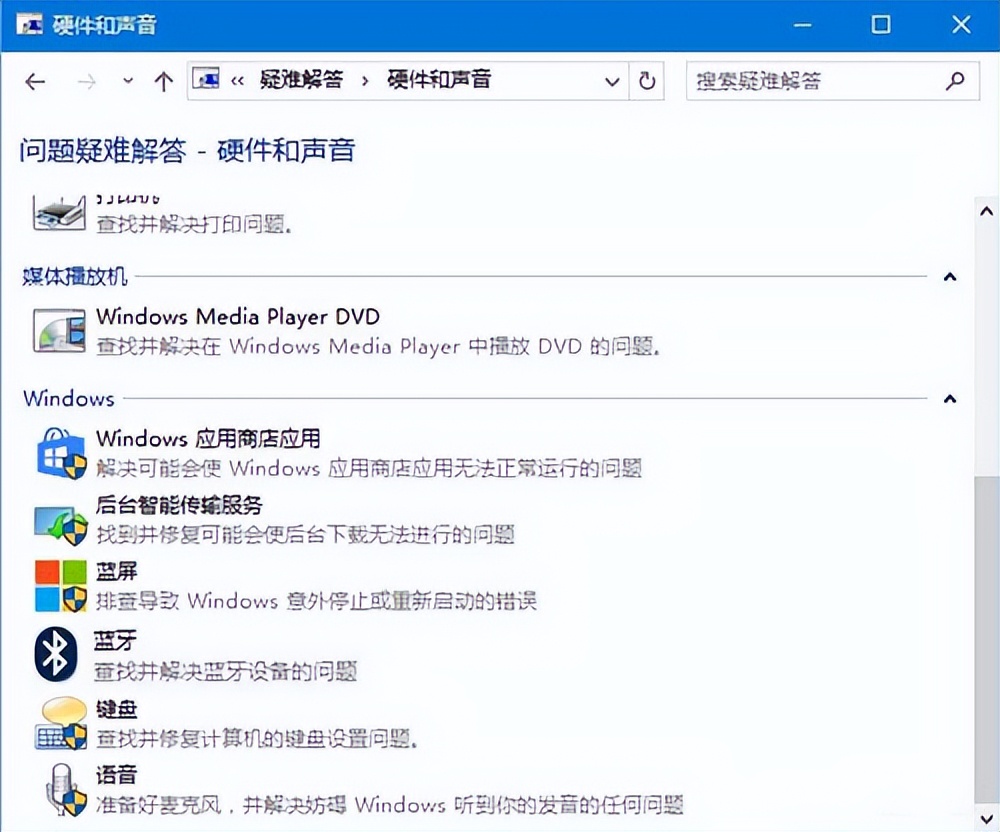Open the Windows 应用商店应用 troubleshooter
The height and width of the screenshot is (832, 1000).
pos(209,439)
